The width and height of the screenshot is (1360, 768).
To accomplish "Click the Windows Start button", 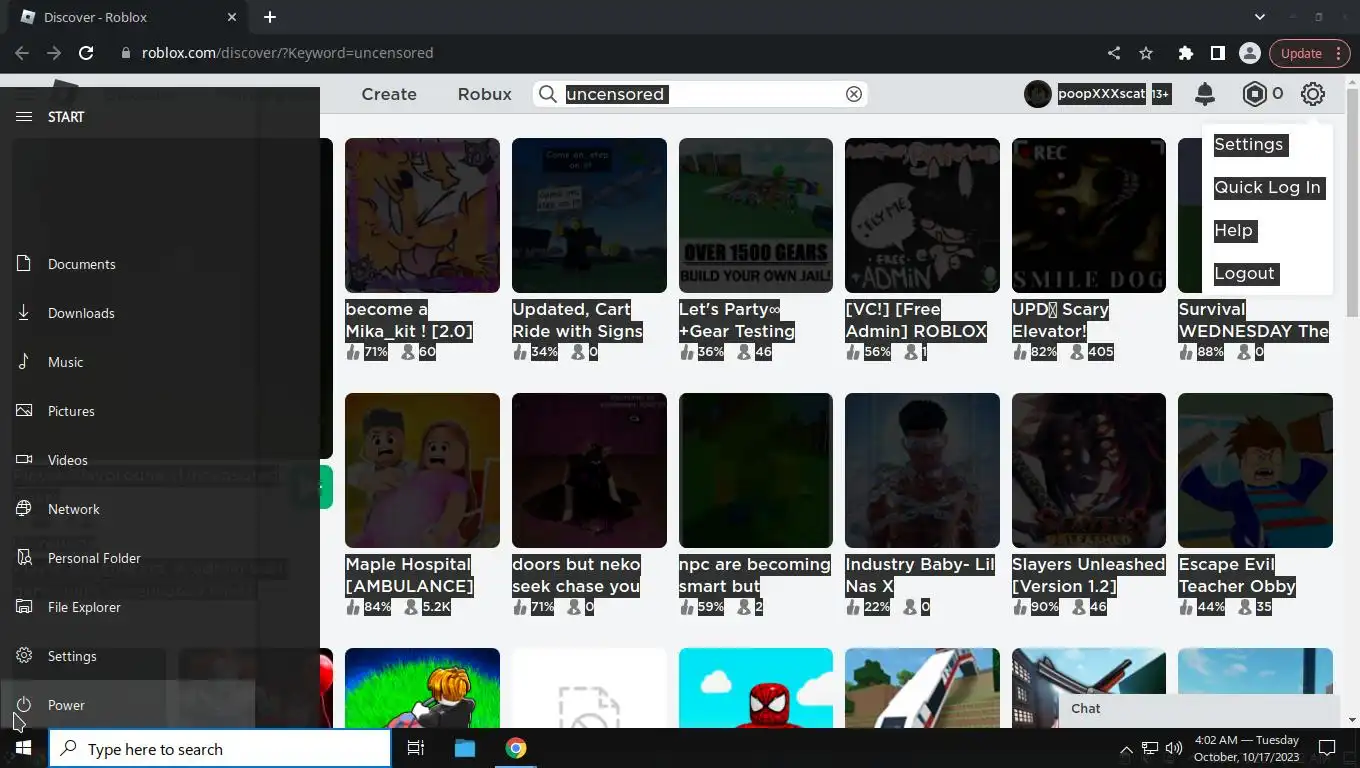I will 24,748.
